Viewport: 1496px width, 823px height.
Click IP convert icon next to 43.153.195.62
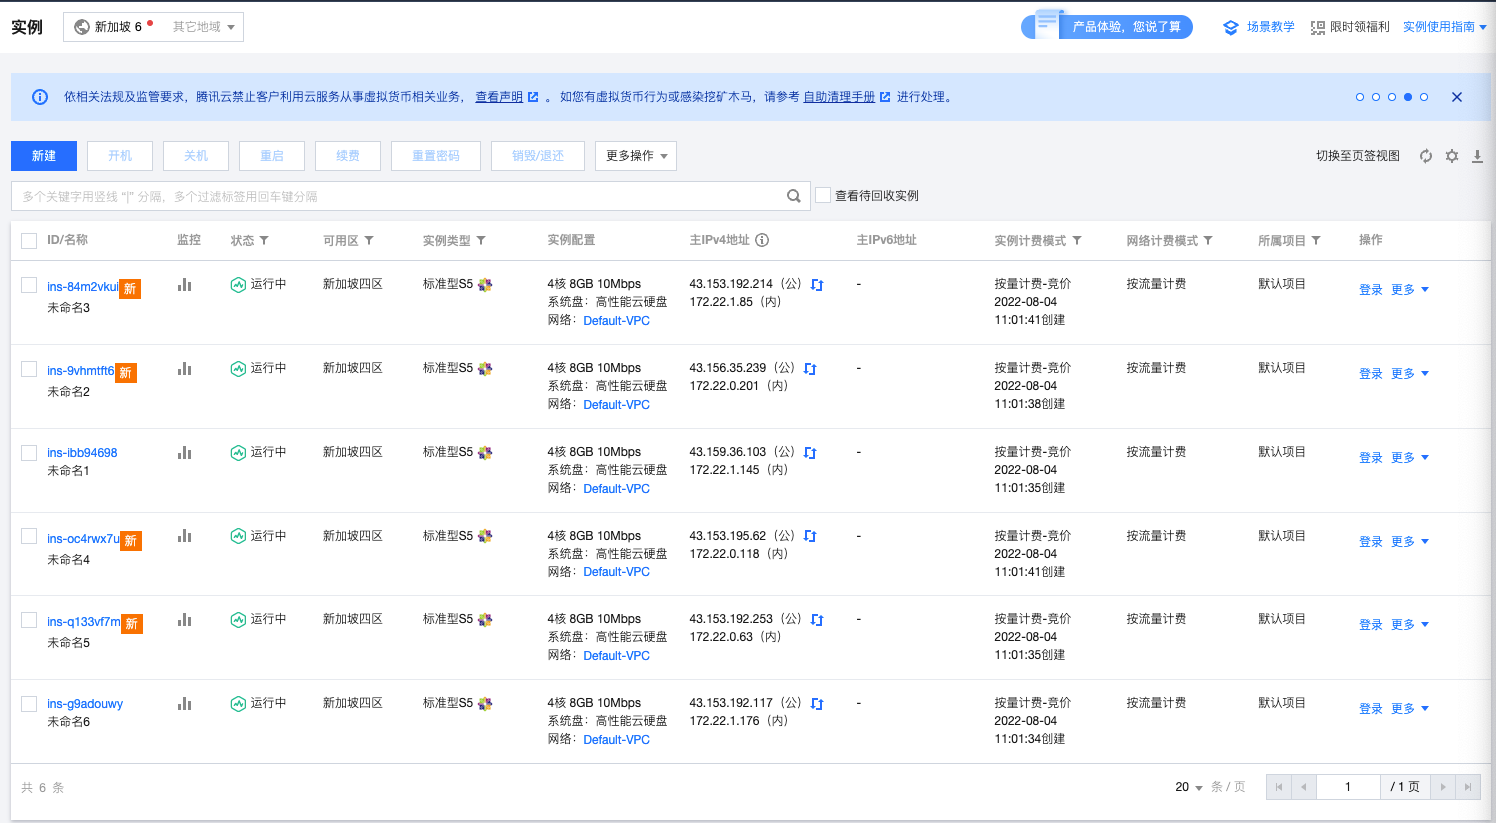coord(810,536)
